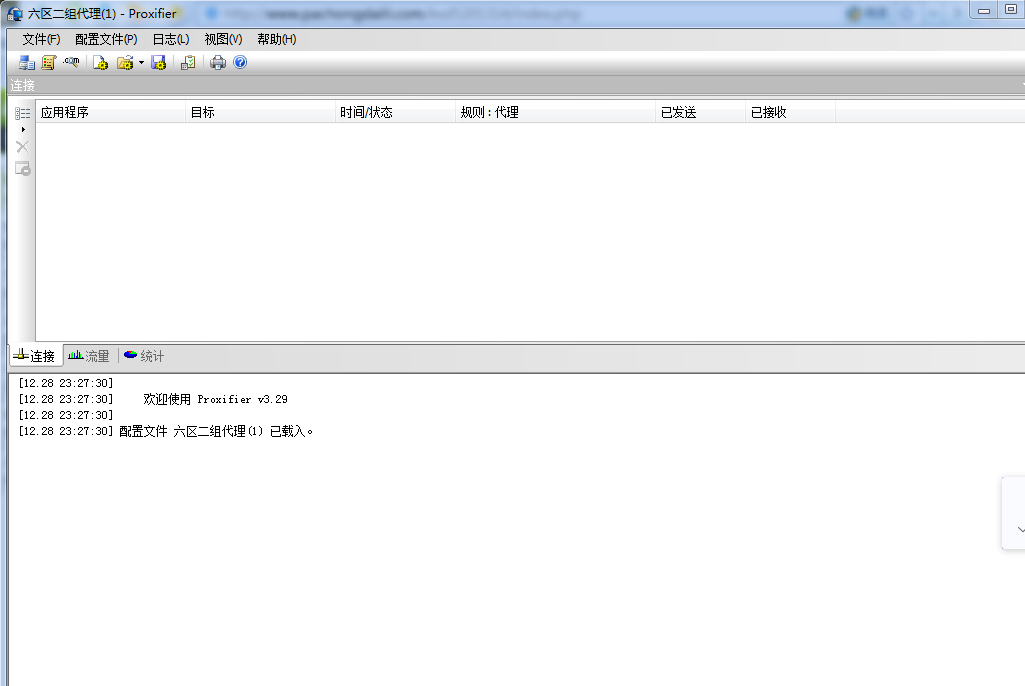Open the Proxification Rules toolbar icon

tap(49, 63)
